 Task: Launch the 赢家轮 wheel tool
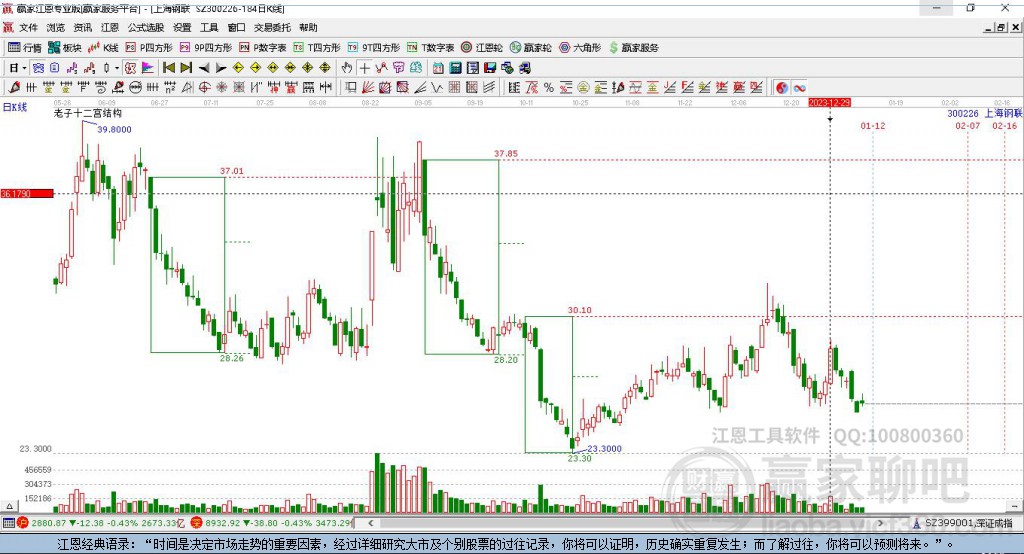(530, 48)
